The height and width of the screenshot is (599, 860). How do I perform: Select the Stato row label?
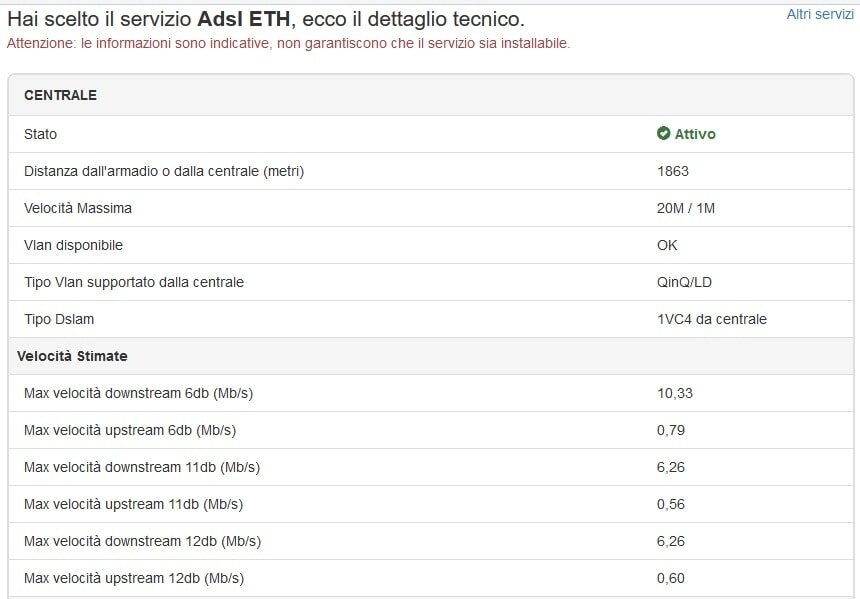41,134
